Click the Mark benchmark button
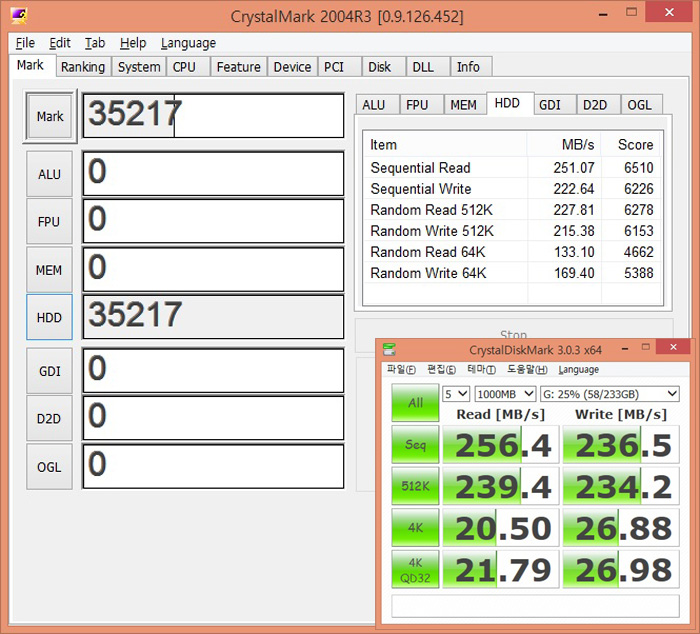The width and height of the screenshot is (700, 634). click(x=50, y=117)
